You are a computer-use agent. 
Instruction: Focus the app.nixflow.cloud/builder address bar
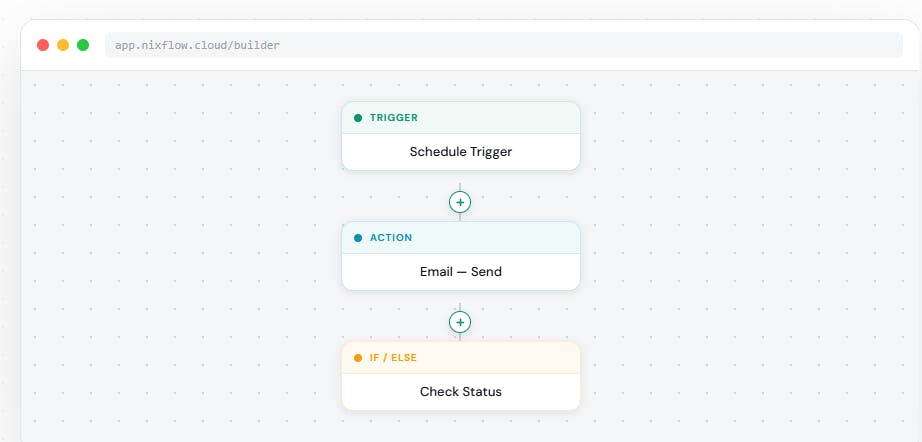[x=503, y=45]
